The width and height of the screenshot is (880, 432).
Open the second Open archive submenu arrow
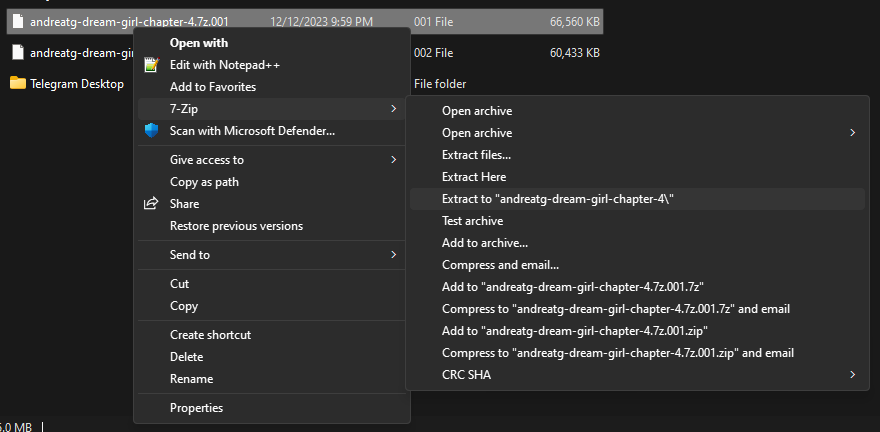click(x=852, y=133)
